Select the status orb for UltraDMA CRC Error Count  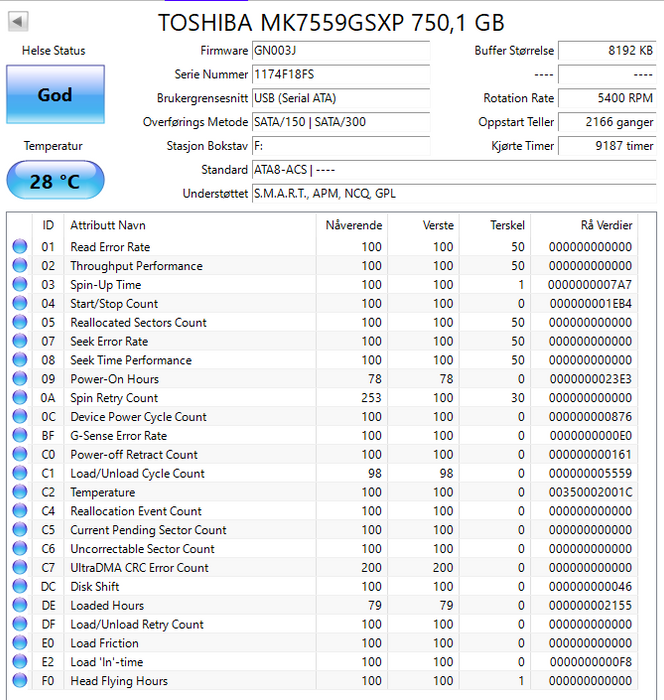tap(20, 568)
